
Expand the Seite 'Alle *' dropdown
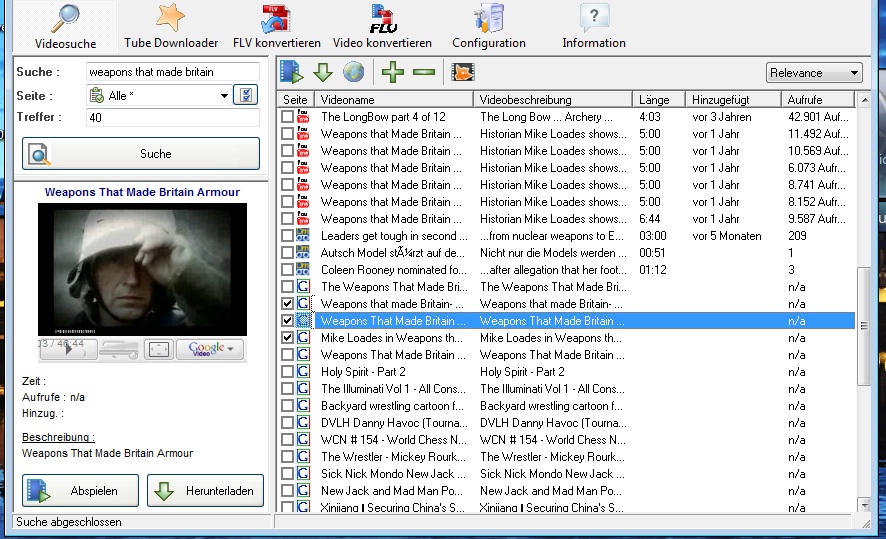(224, 96)
